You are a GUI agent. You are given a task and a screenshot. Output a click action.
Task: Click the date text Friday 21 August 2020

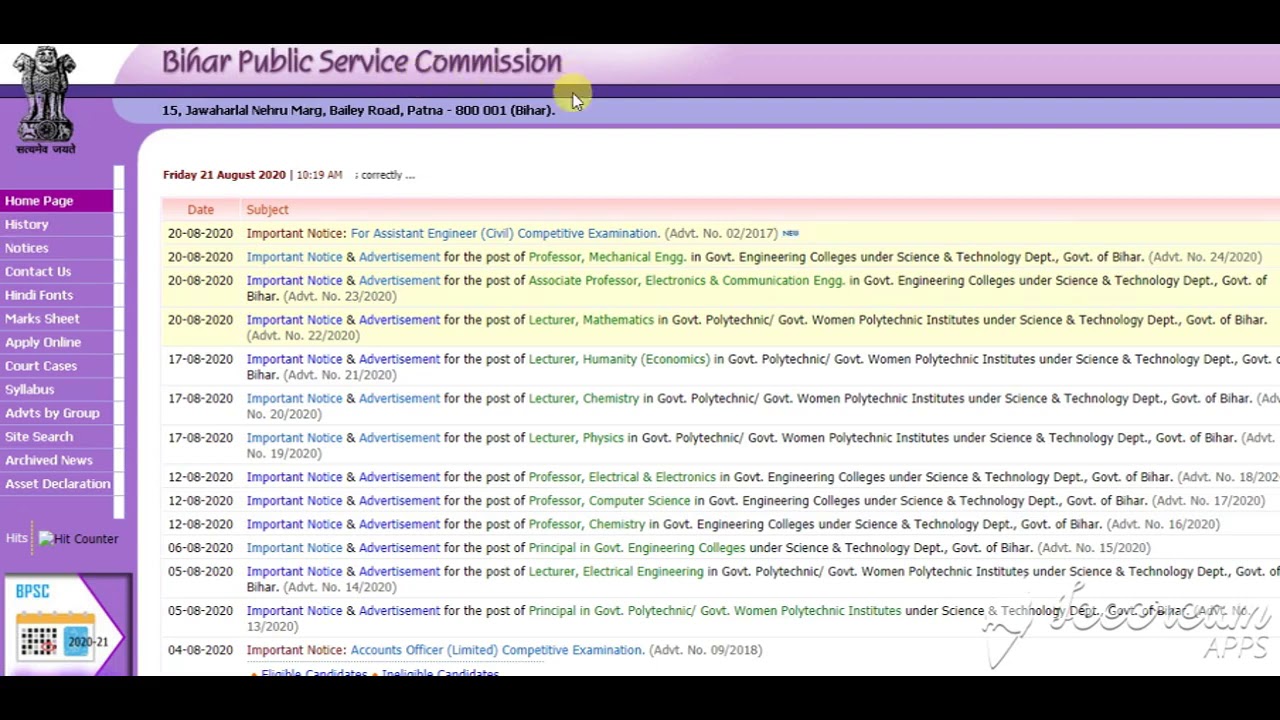click(x=224, y=175)
